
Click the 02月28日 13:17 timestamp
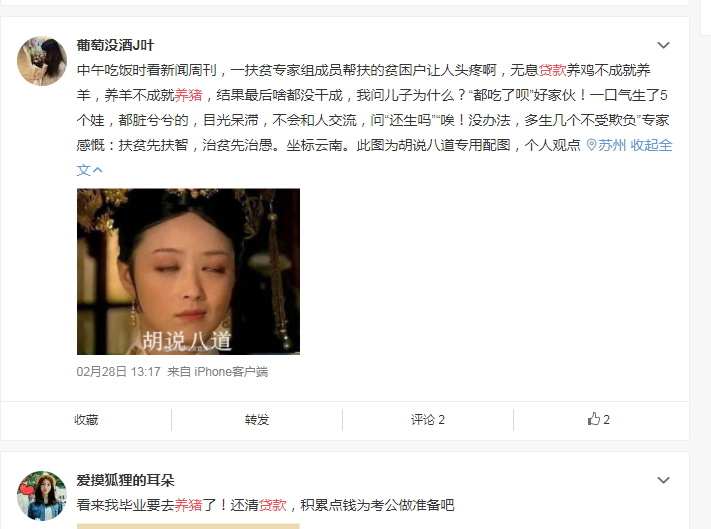click(118, 372)
